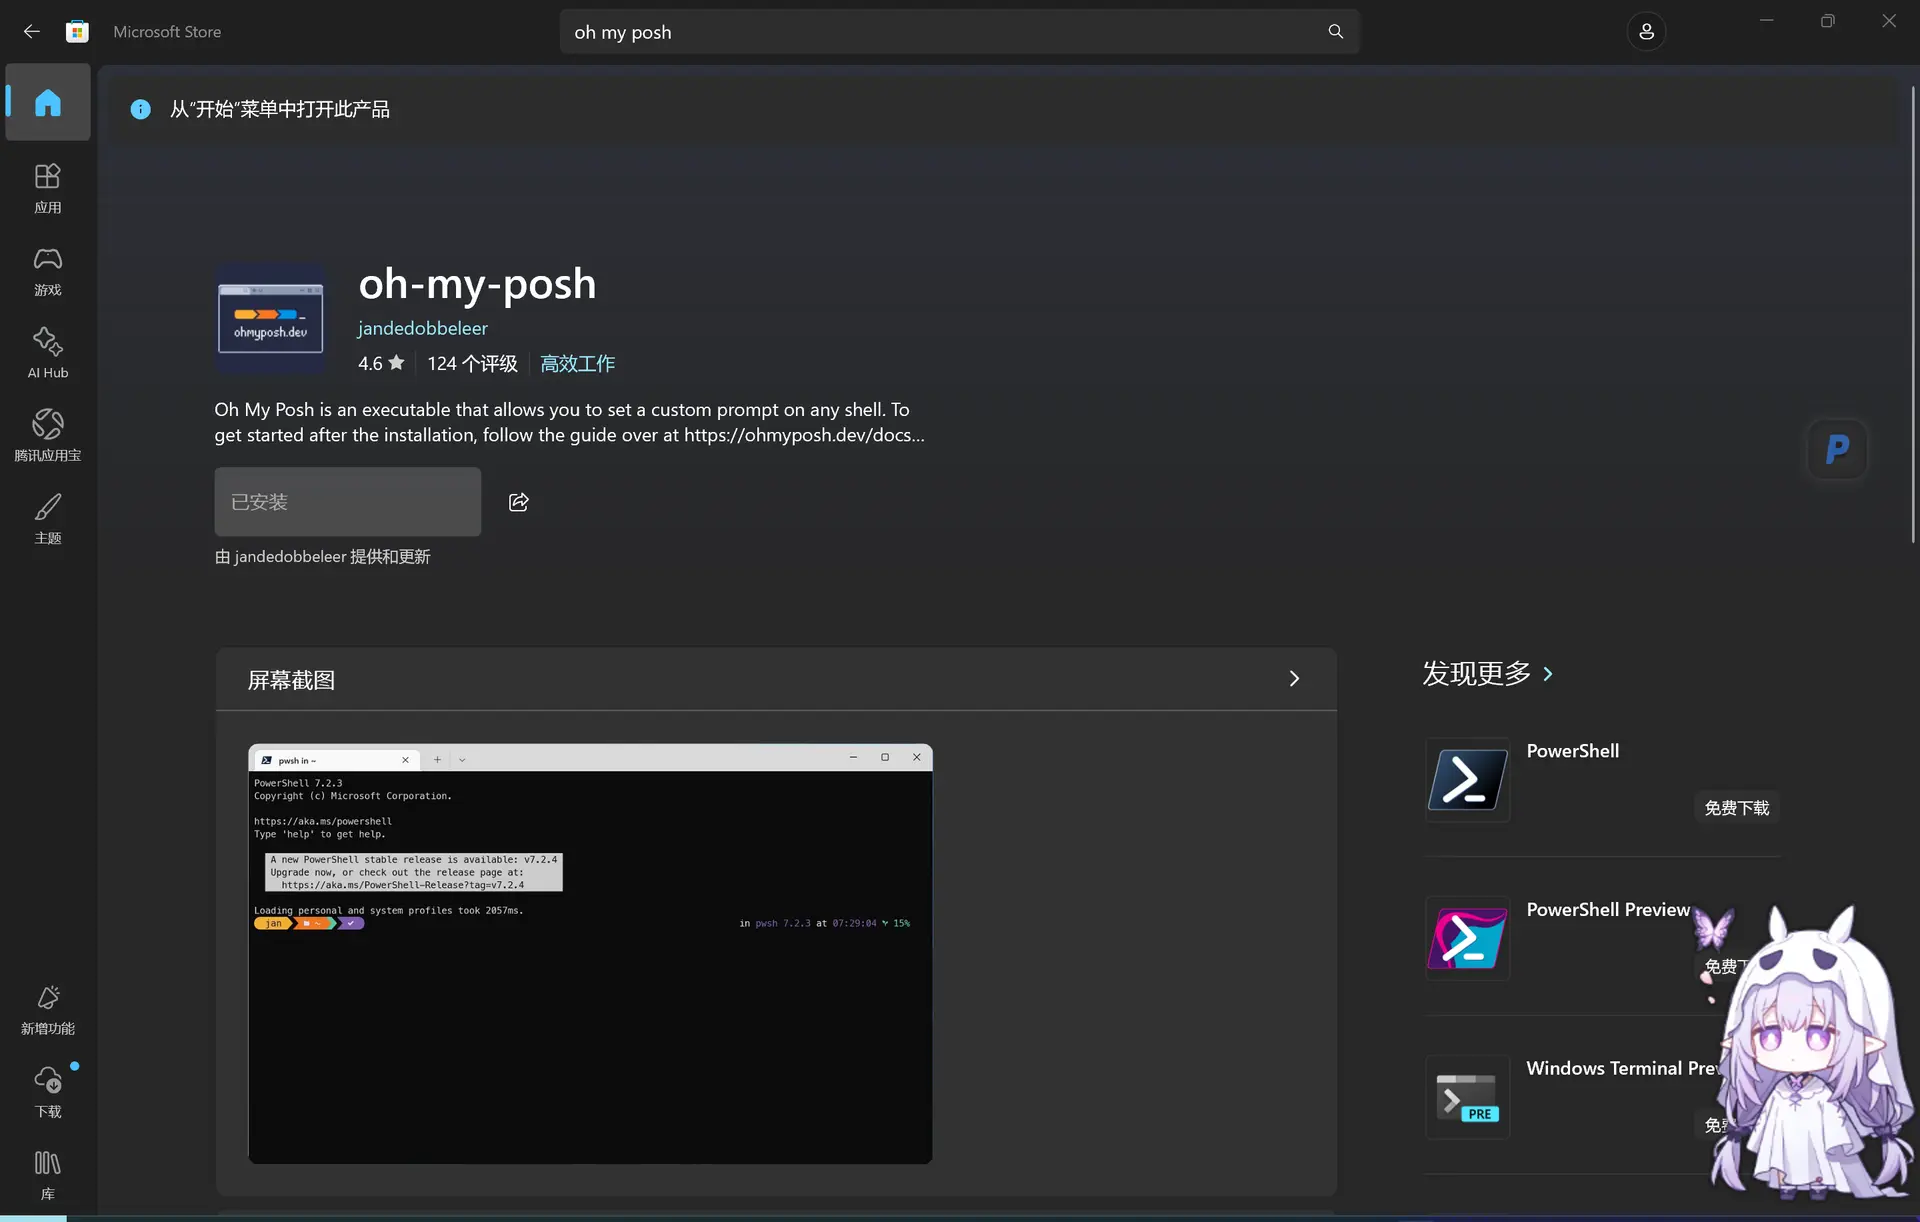
Task: Open the oh-my-posh terminal screenshot thumbnail
Action: coord(590,954)
